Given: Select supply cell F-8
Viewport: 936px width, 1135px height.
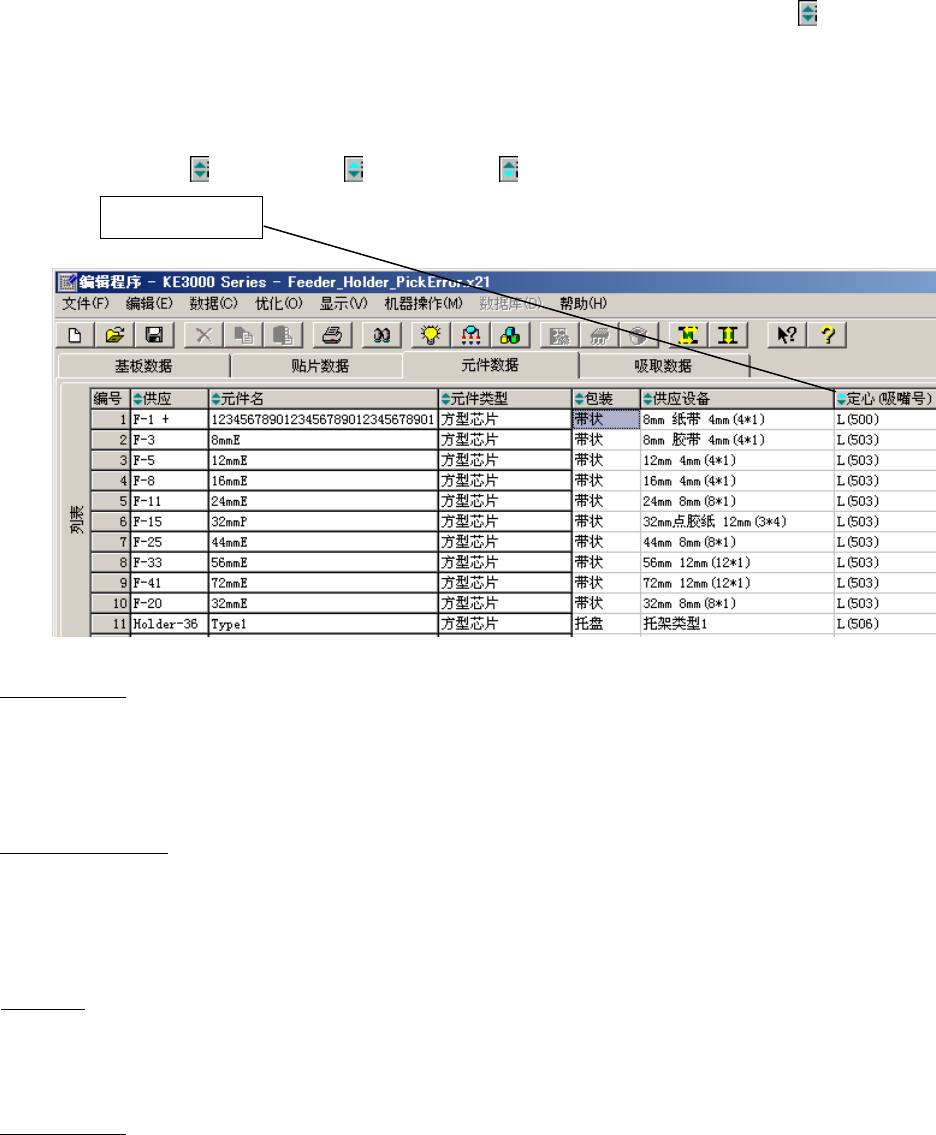Looking at the screenshot, I should [169, 481].
